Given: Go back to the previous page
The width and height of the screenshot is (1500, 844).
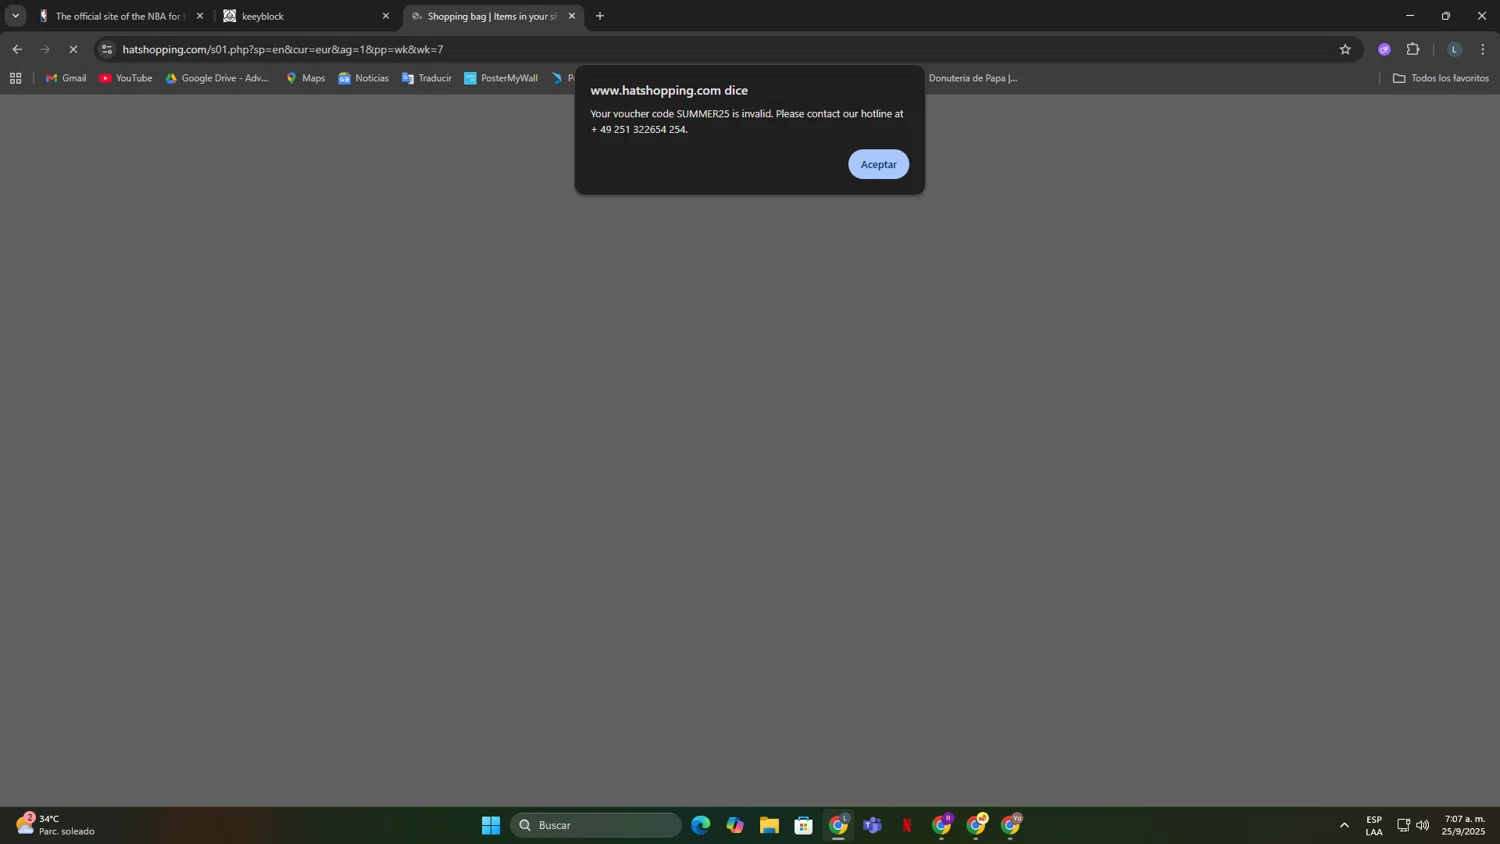Looking at the screenshot, I should coord(17,49).
